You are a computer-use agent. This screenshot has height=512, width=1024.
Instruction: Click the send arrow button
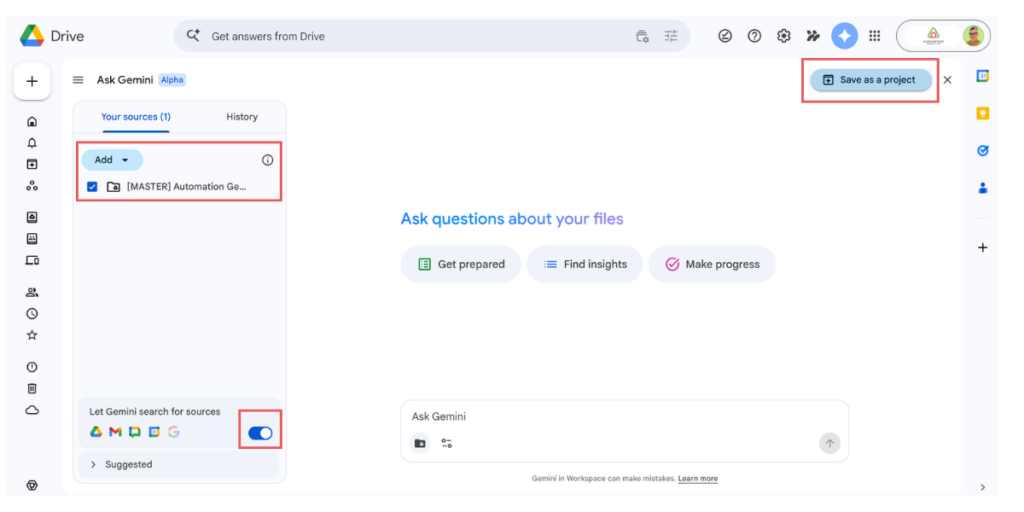coord(829,443)
